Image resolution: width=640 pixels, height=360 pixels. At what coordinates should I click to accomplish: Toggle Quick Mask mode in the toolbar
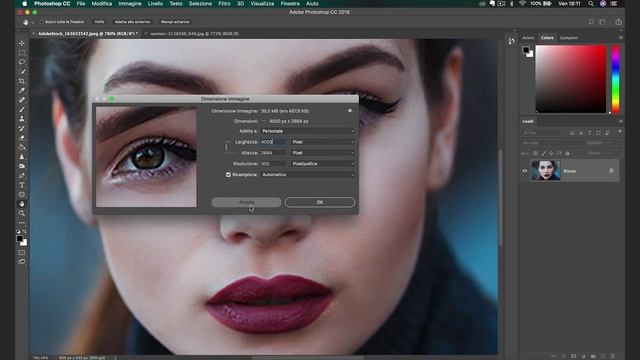pos(22,253)
